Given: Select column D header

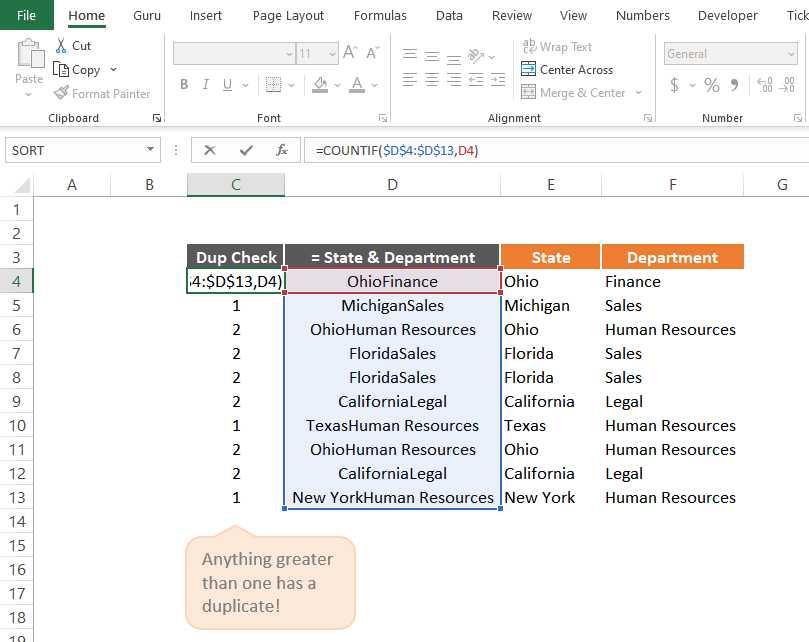Looking at the screenshot, I should pyautogui.click(x=392, y=185).
